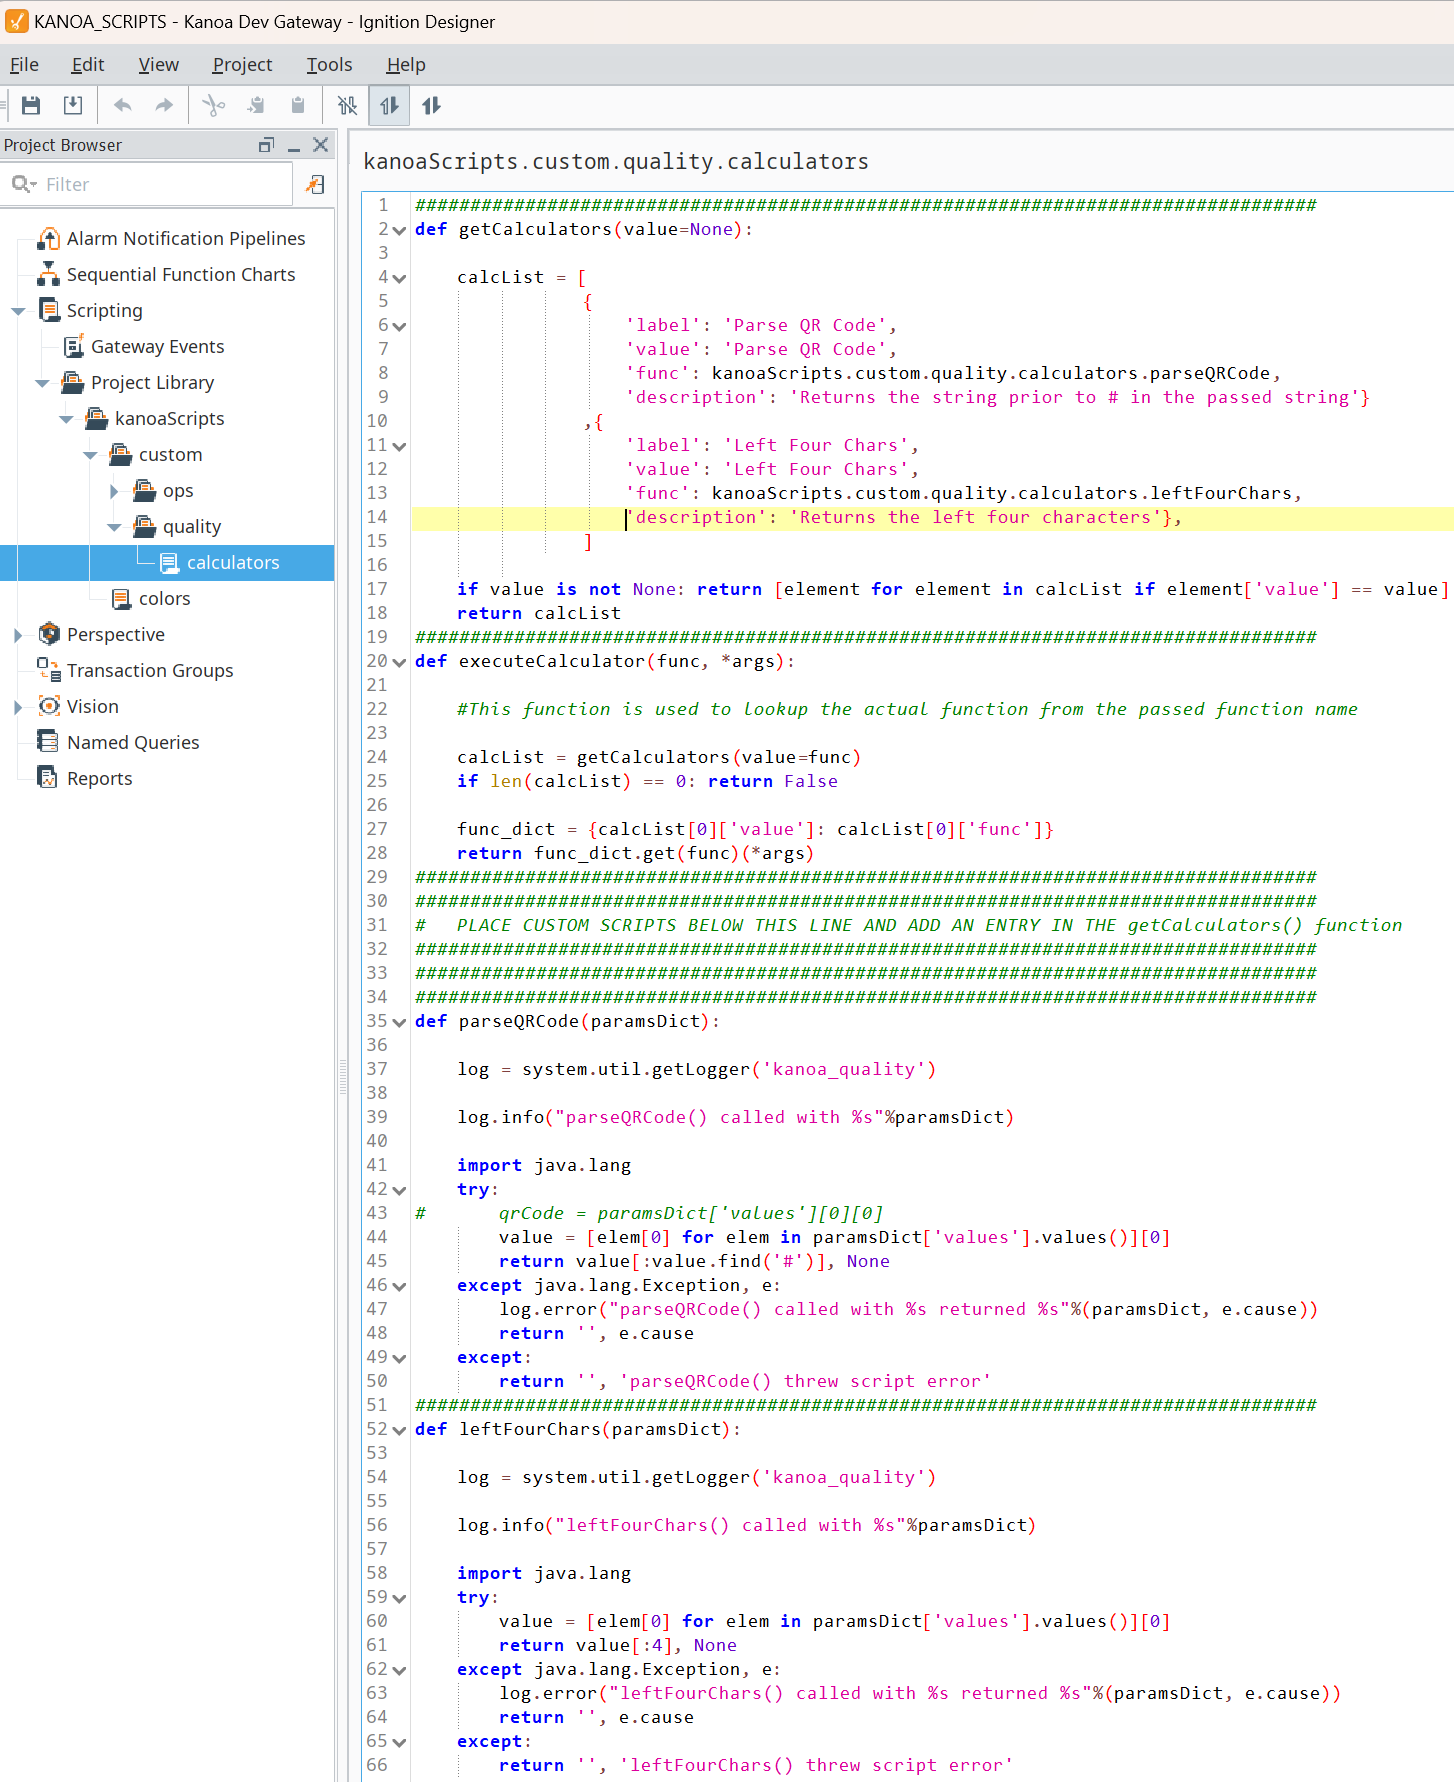Fold executeCalculator function at line 20

(400, 662)
